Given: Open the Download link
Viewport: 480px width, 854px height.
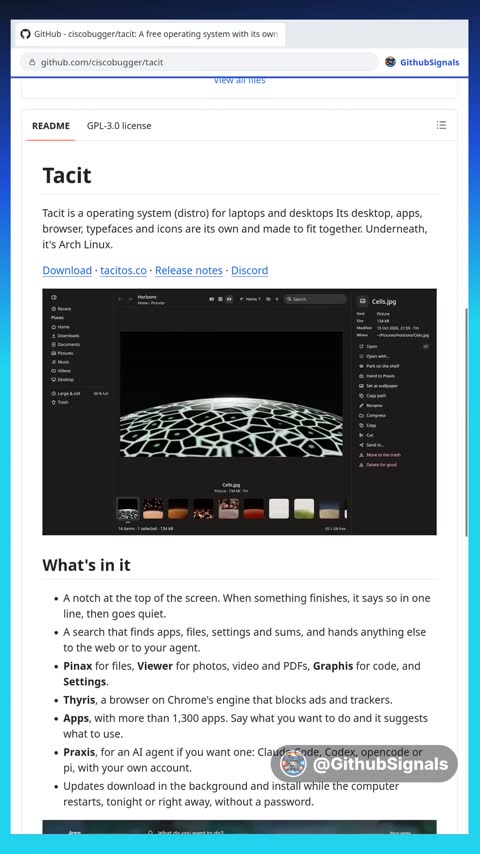Looking at the screenshot, I should pos(67,271).
